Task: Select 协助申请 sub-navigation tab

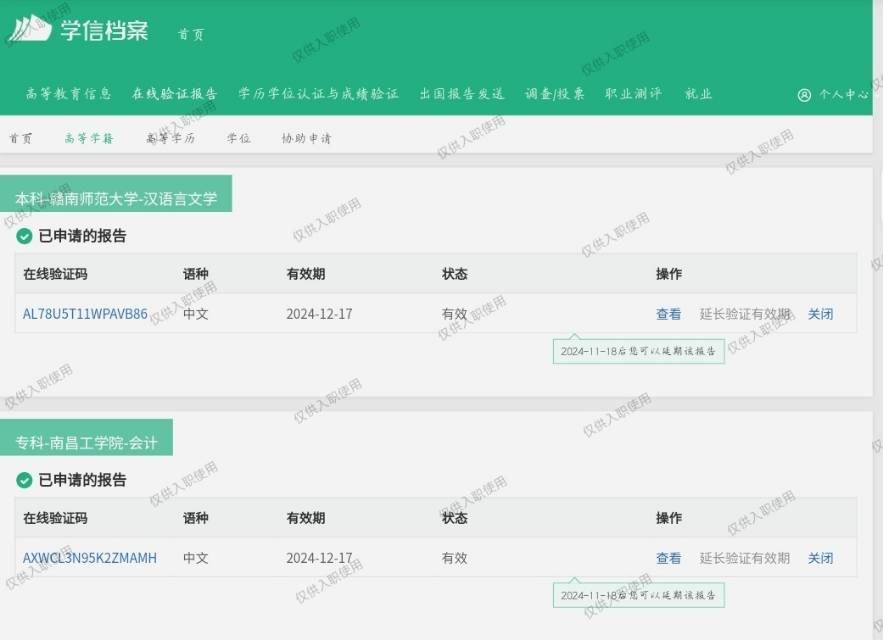Action: (x=306, y=138)
